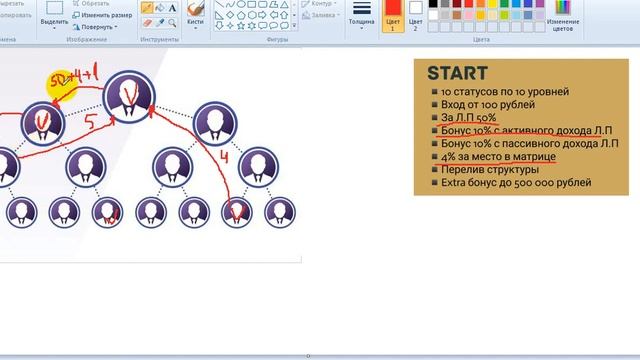Choose the Line shape
Image resolution: width=640 pixels, height=360 pixels.
click(x=220, y=4)
